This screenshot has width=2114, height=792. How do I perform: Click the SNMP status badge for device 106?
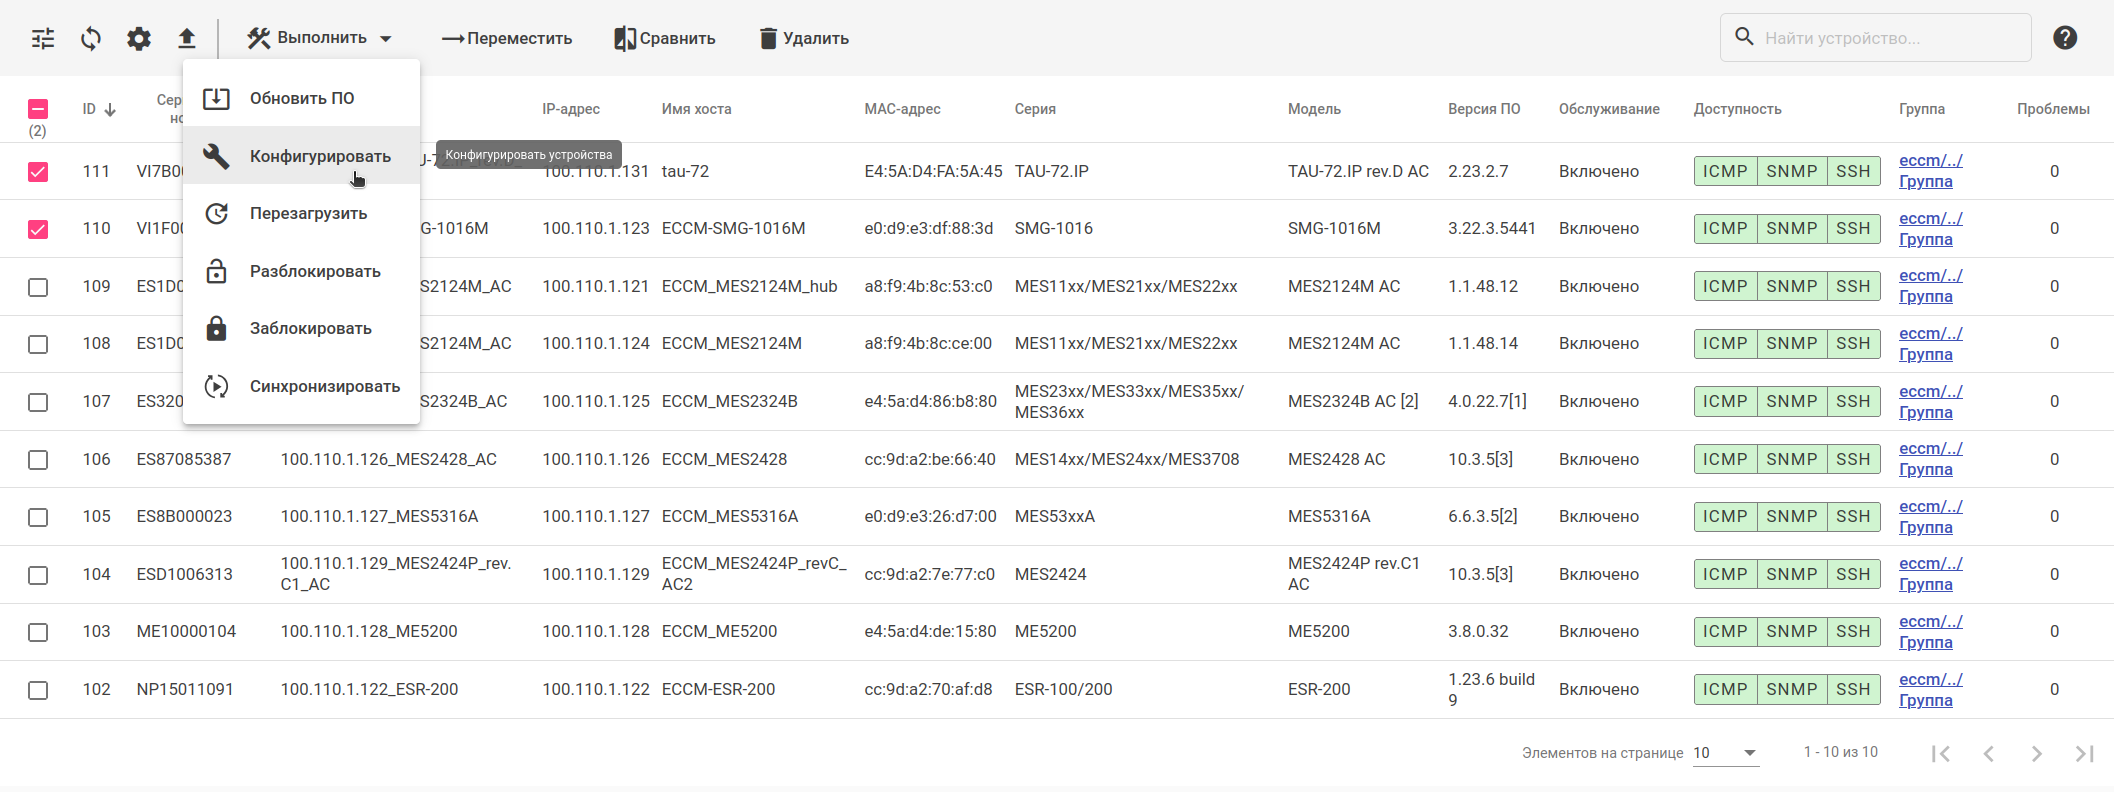point(1791,460)
